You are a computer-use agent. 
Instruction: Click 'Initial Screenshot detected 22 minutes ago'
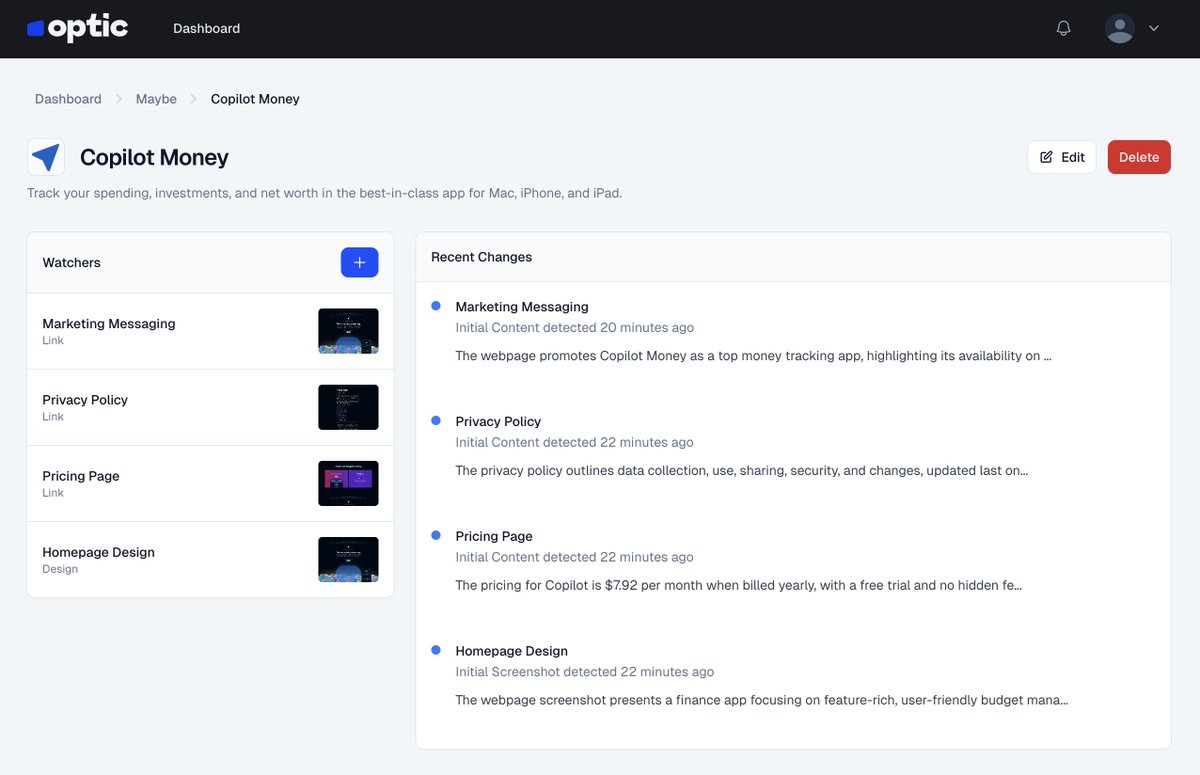tap(585, 672)
